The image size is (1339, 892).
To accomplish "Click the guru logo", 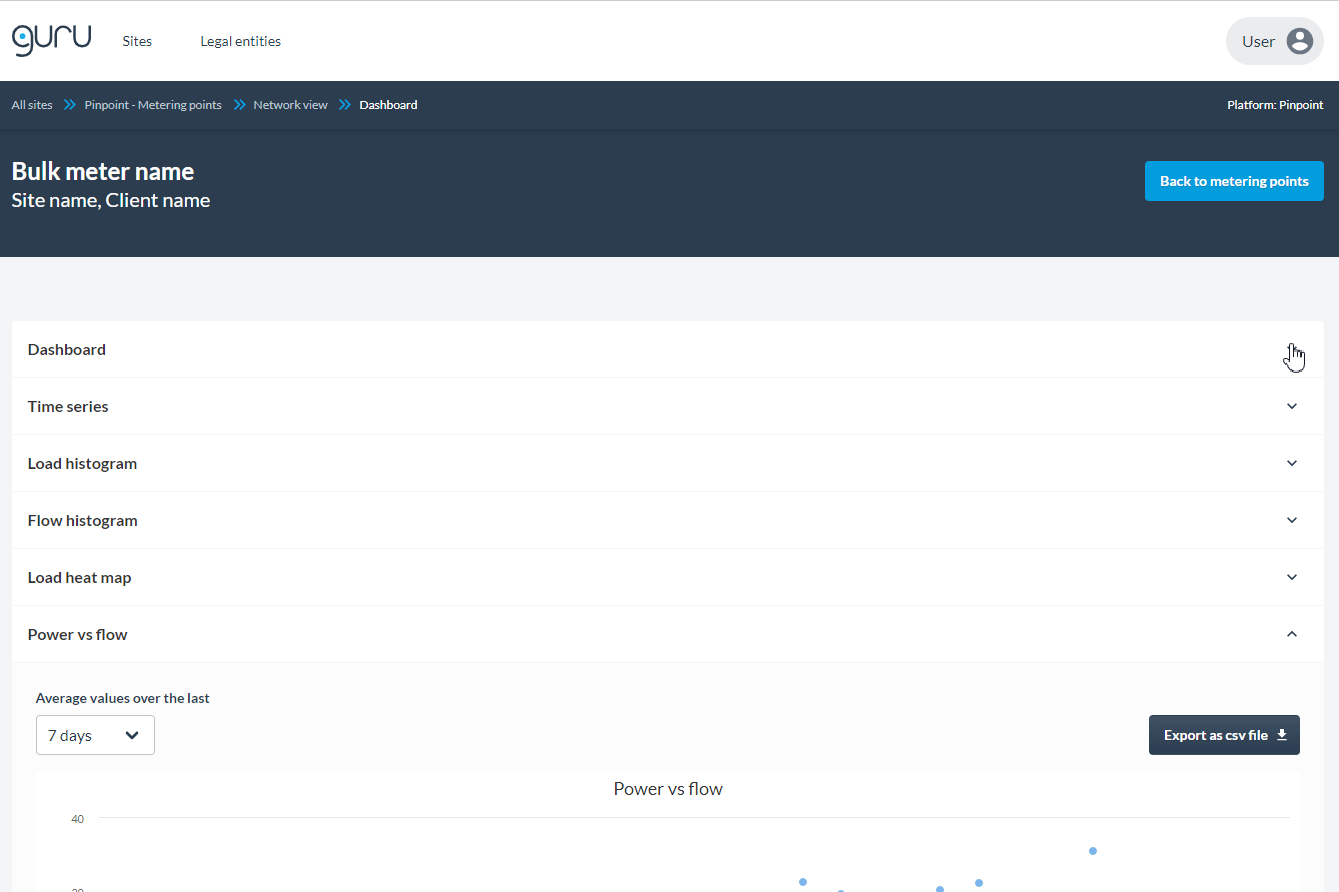I will point(51,39).
